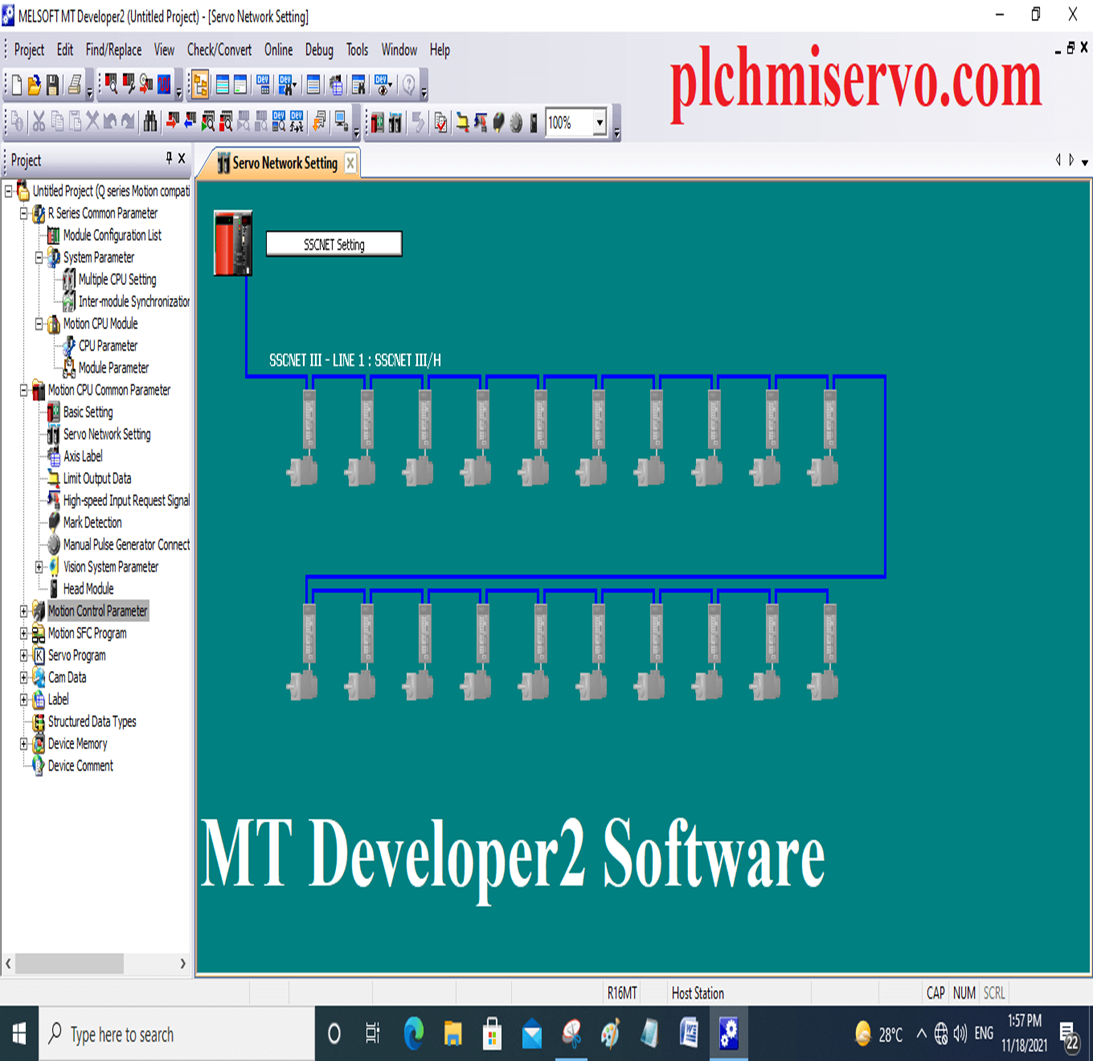
Task: Save the project with floppy icon
Action: pyautogui.click(x=52, y=85)
